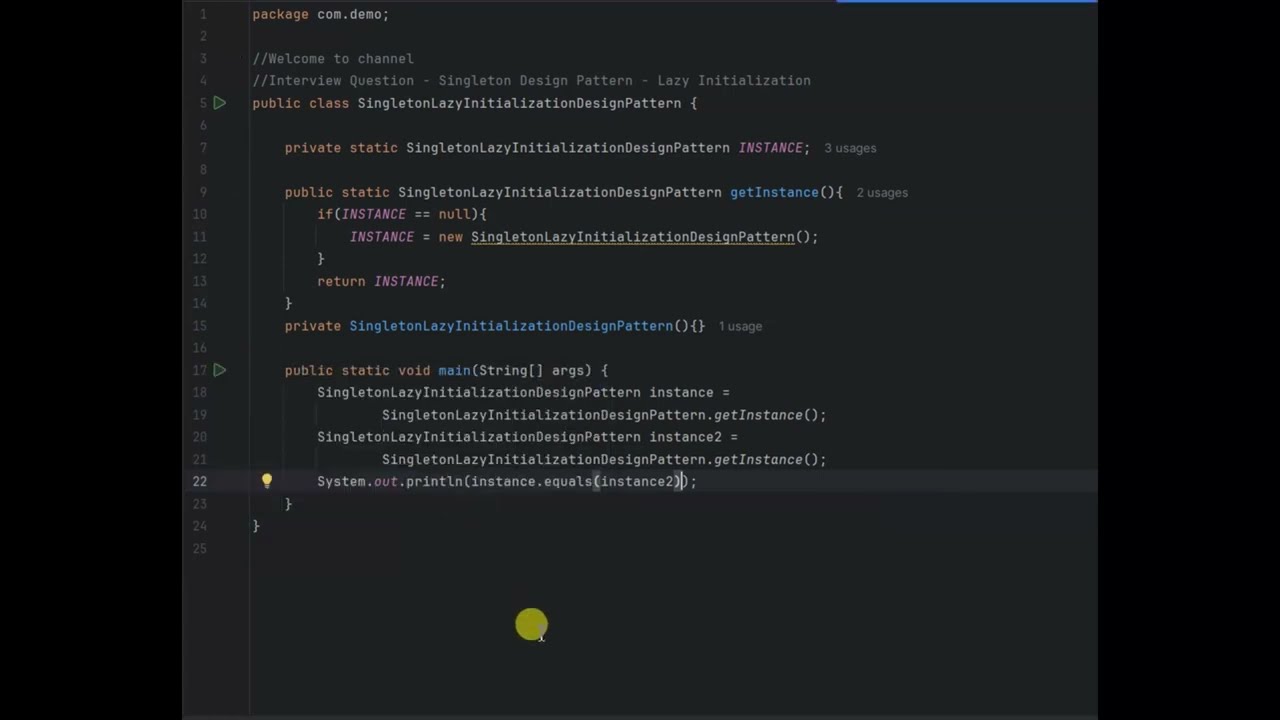This screenshot has height=720, width=1280.
Task: Show the '1 usage' hint for the constructor
Action: click(x=740, y=326)
